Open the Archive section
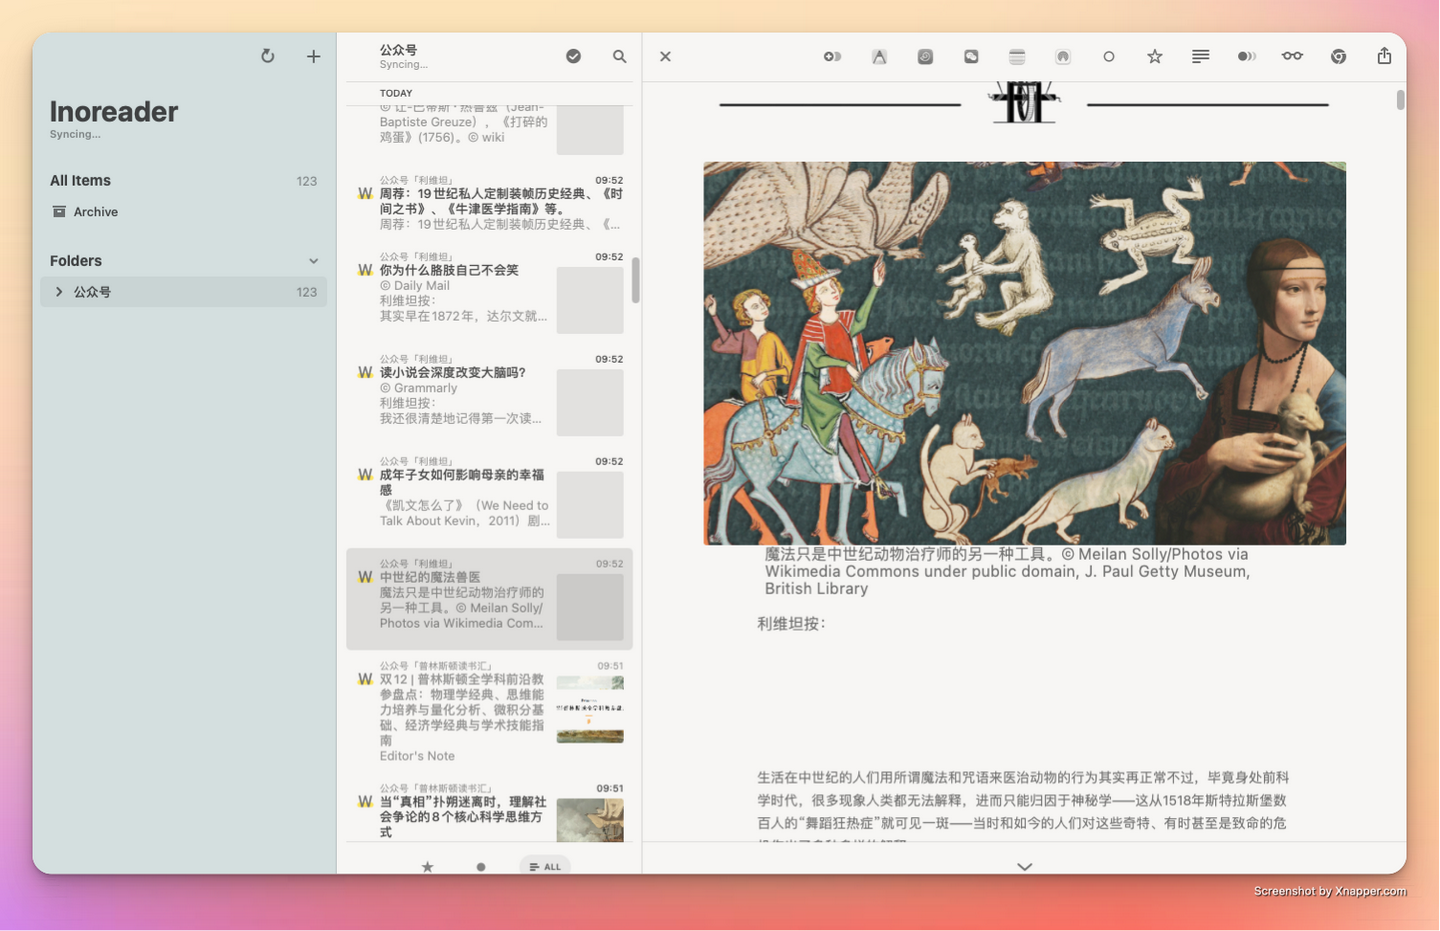The image size is (1440, 931). 96,211
